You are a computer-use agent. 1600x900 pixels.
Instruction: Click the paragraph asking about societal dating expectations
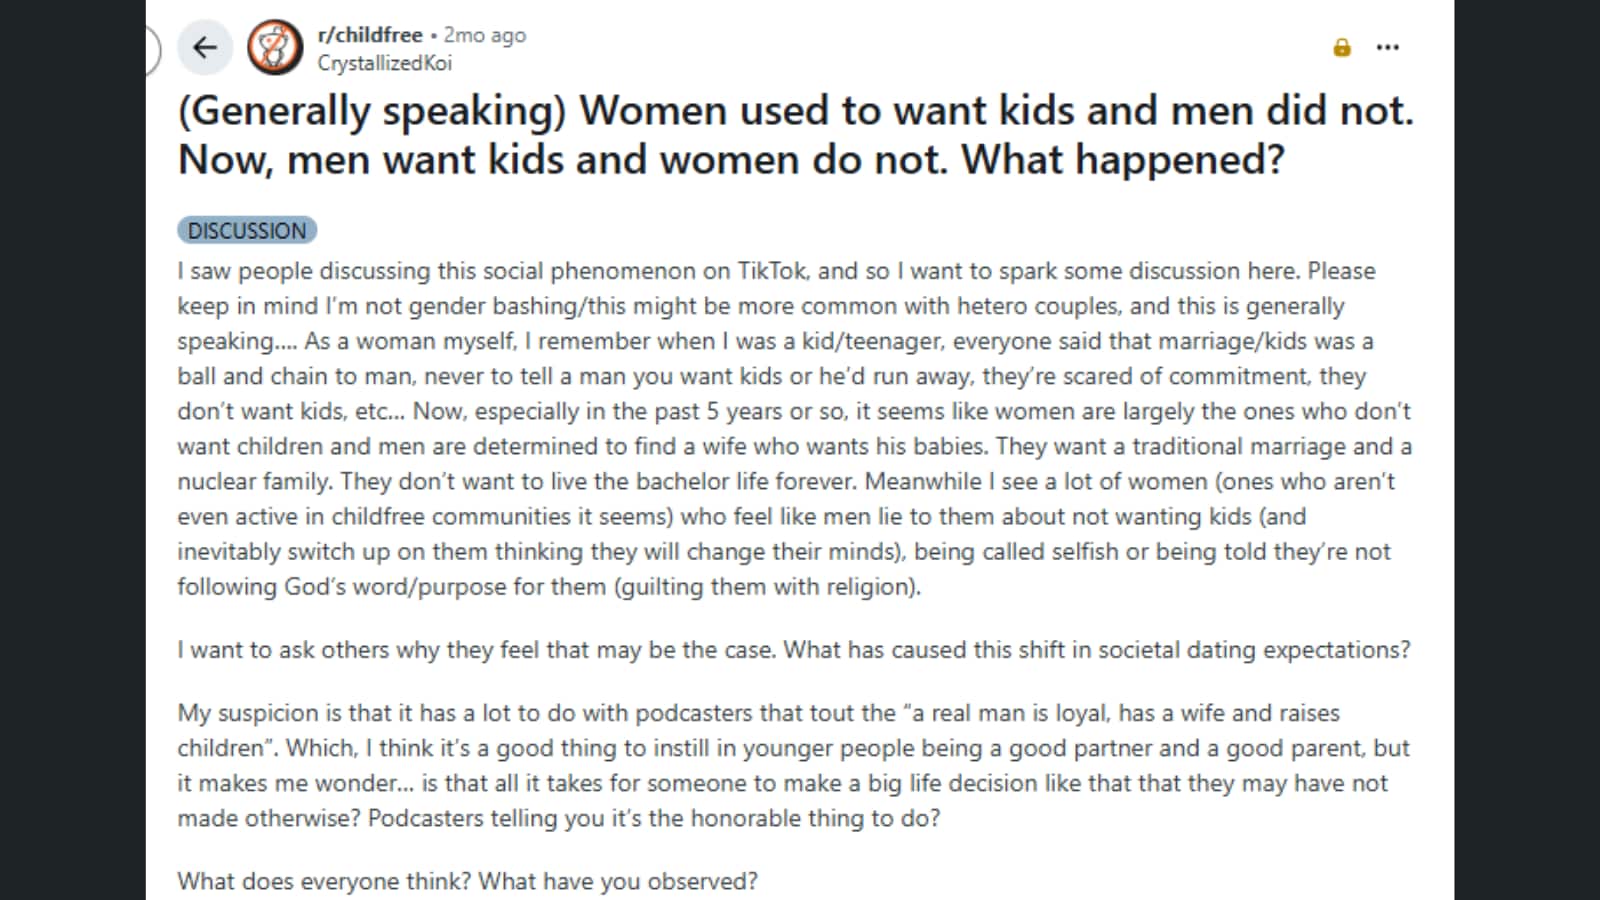794,650
